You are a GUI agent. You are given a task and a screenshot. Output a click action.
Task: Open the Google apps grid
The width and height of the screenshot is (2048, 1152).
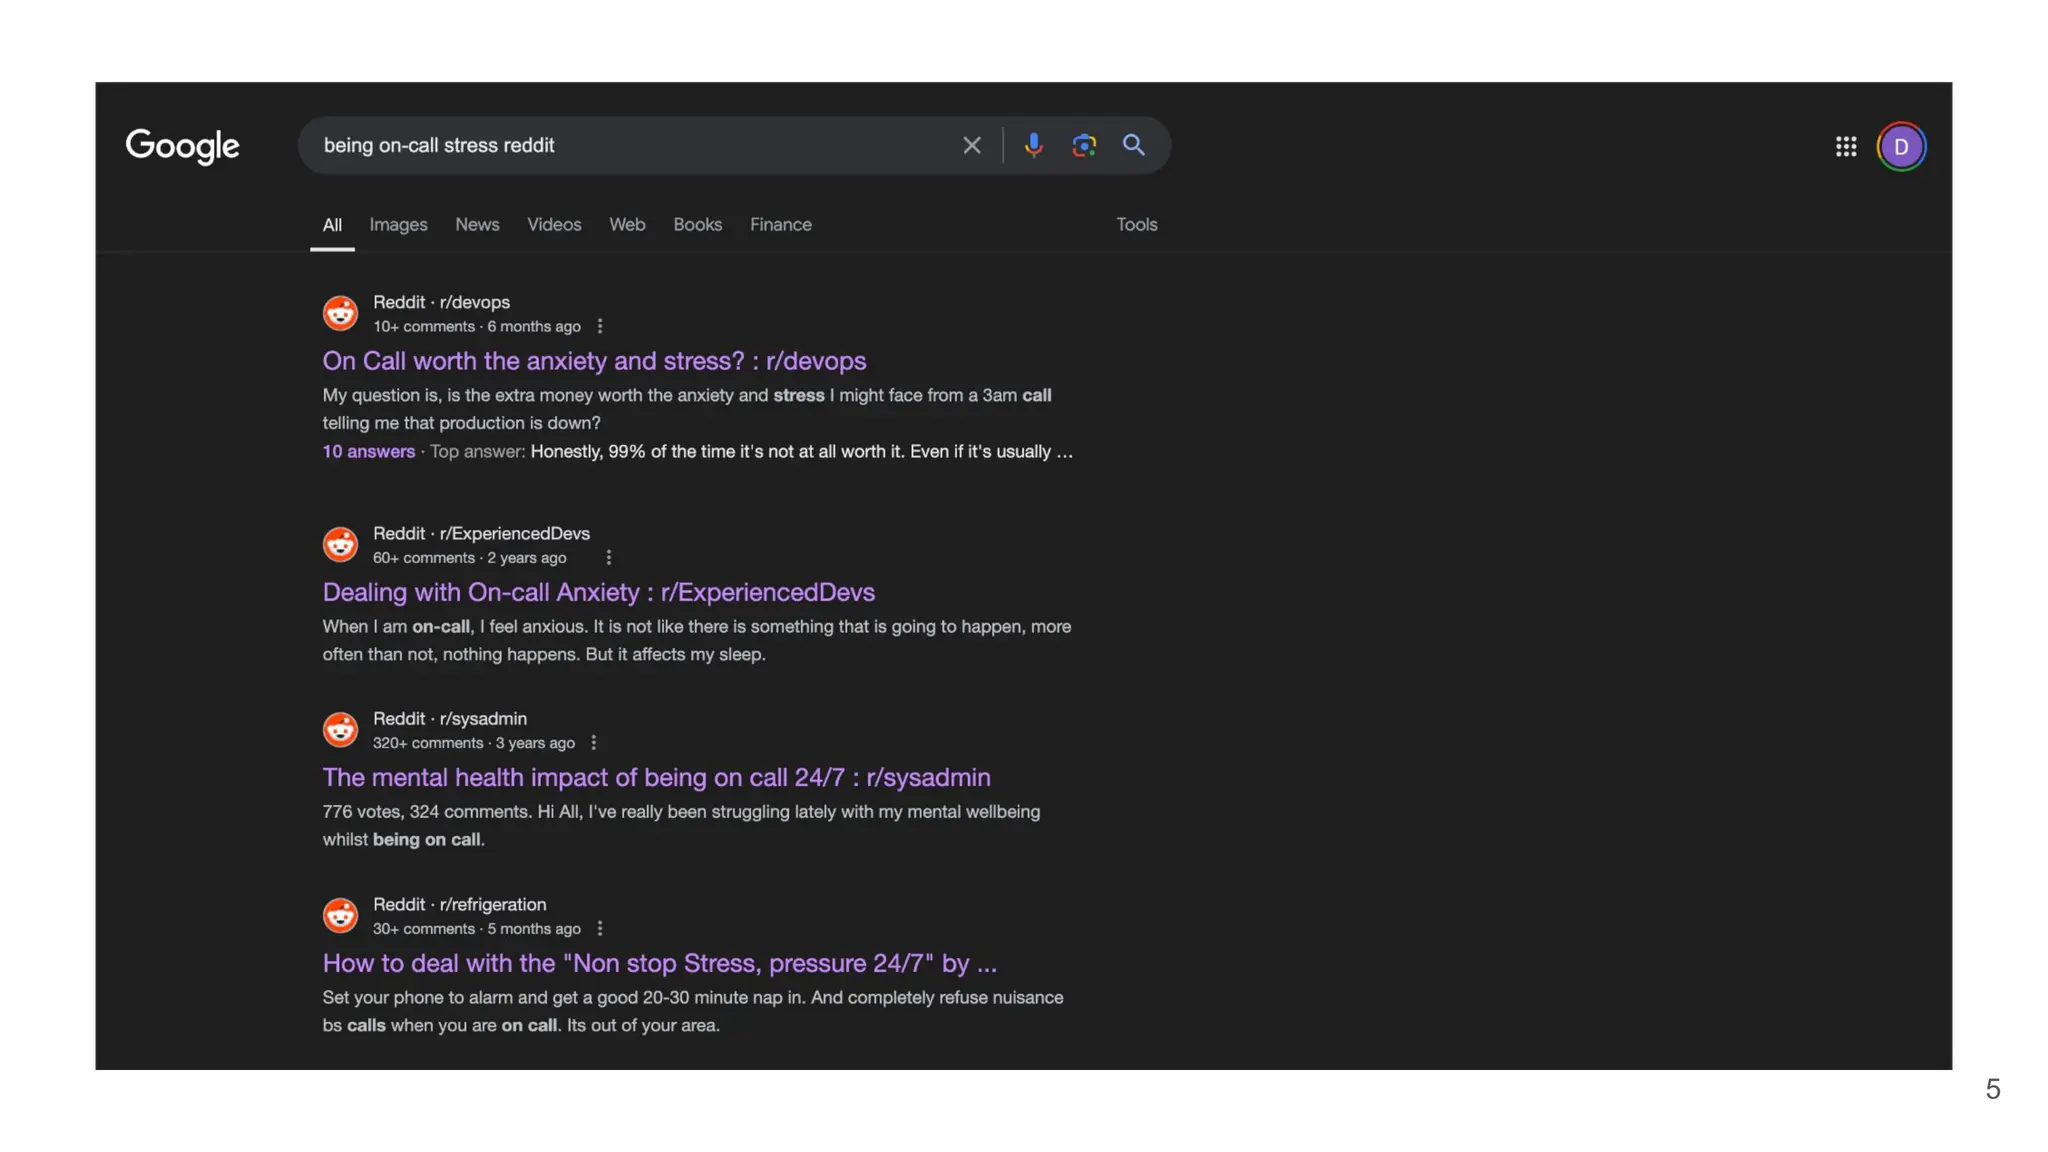tap(1846, 147)
